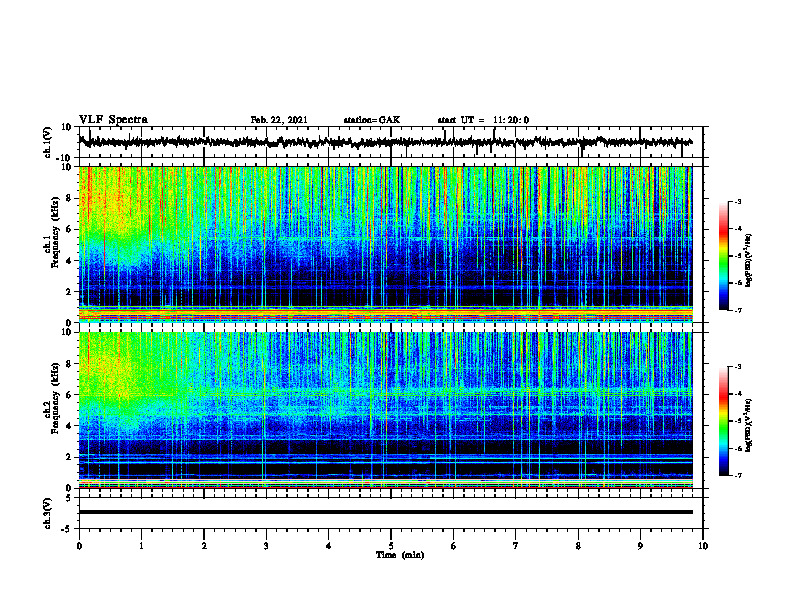The width and height of the screenshot is (792, 612).
Task: Click the ch.2 "Frequency (kHz)" axis label
Action: coord(55,396)
